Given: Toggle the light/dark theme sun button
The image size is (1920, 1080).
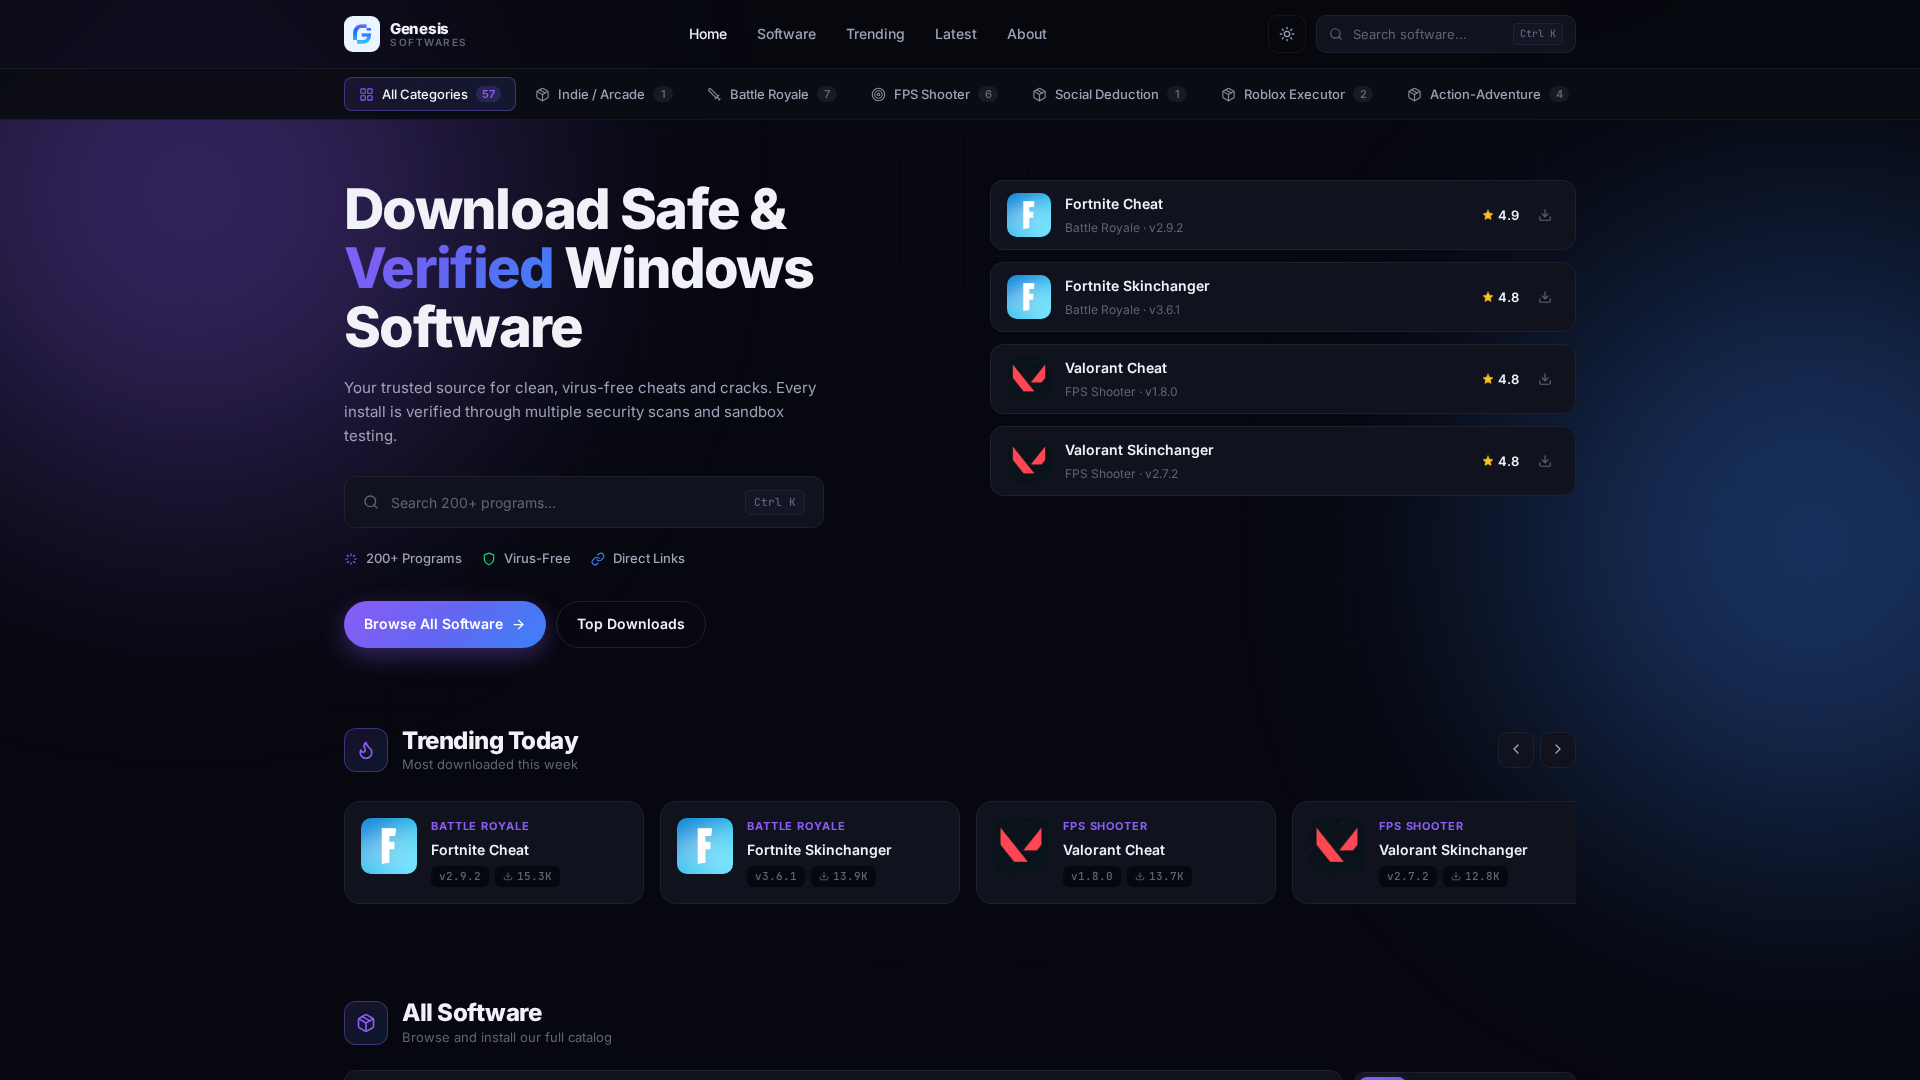Looking at the screenshot, I should tap(1287, 34).
